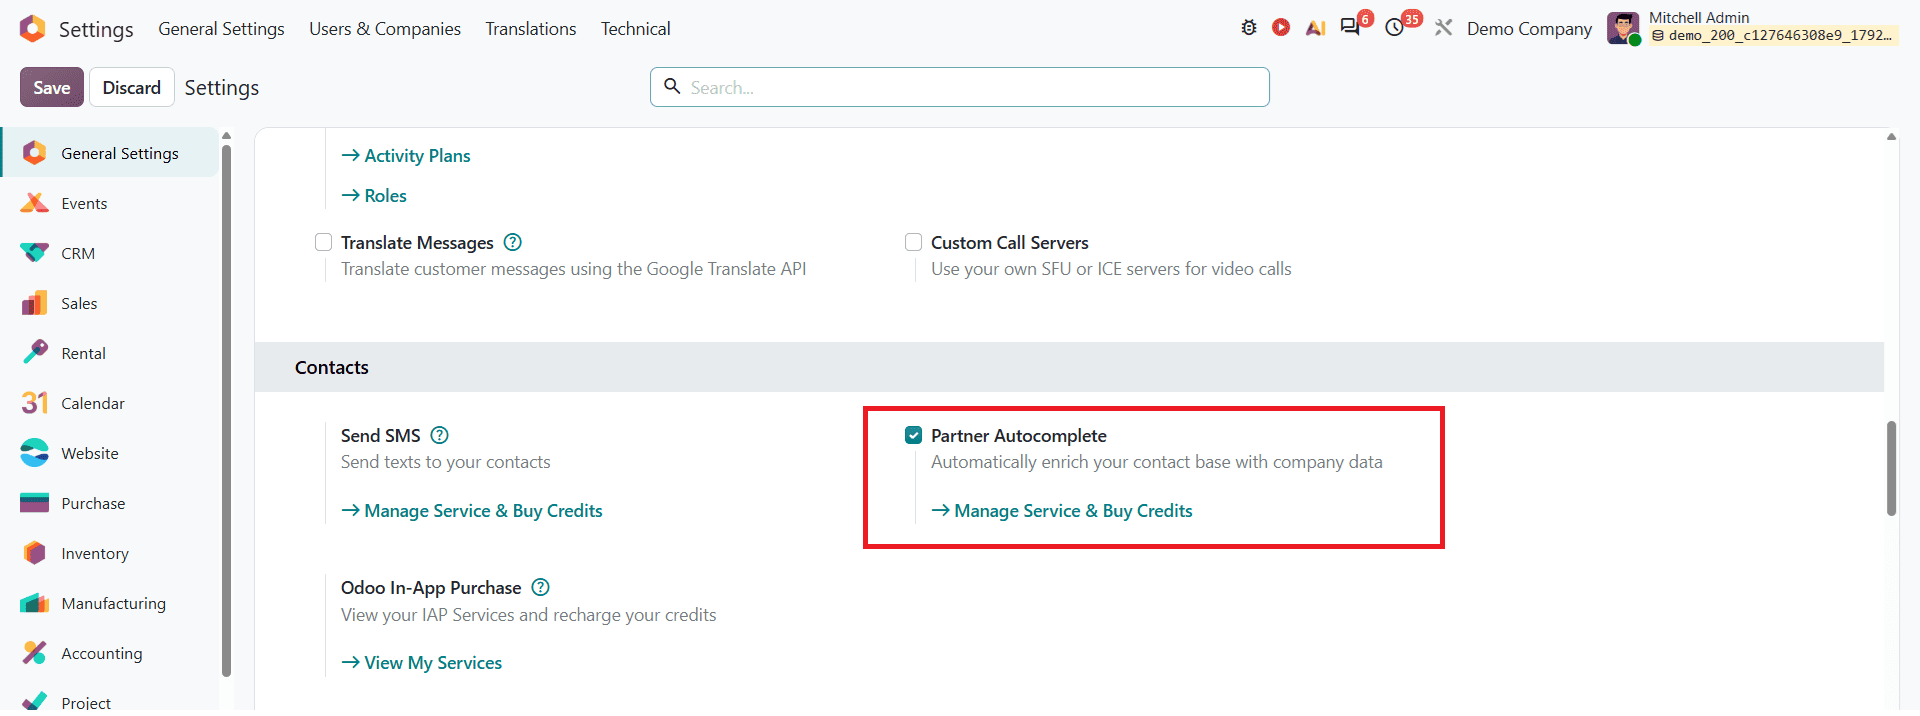
Task: Open Inventory settings in sidebar
Action: tap(110, 553)
